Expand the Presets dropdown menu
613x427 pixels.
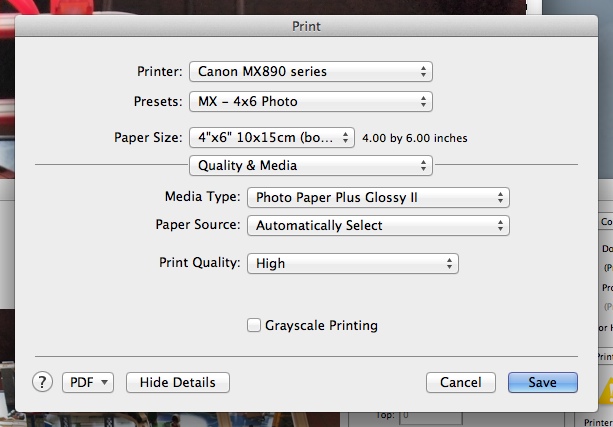(310, 101)
